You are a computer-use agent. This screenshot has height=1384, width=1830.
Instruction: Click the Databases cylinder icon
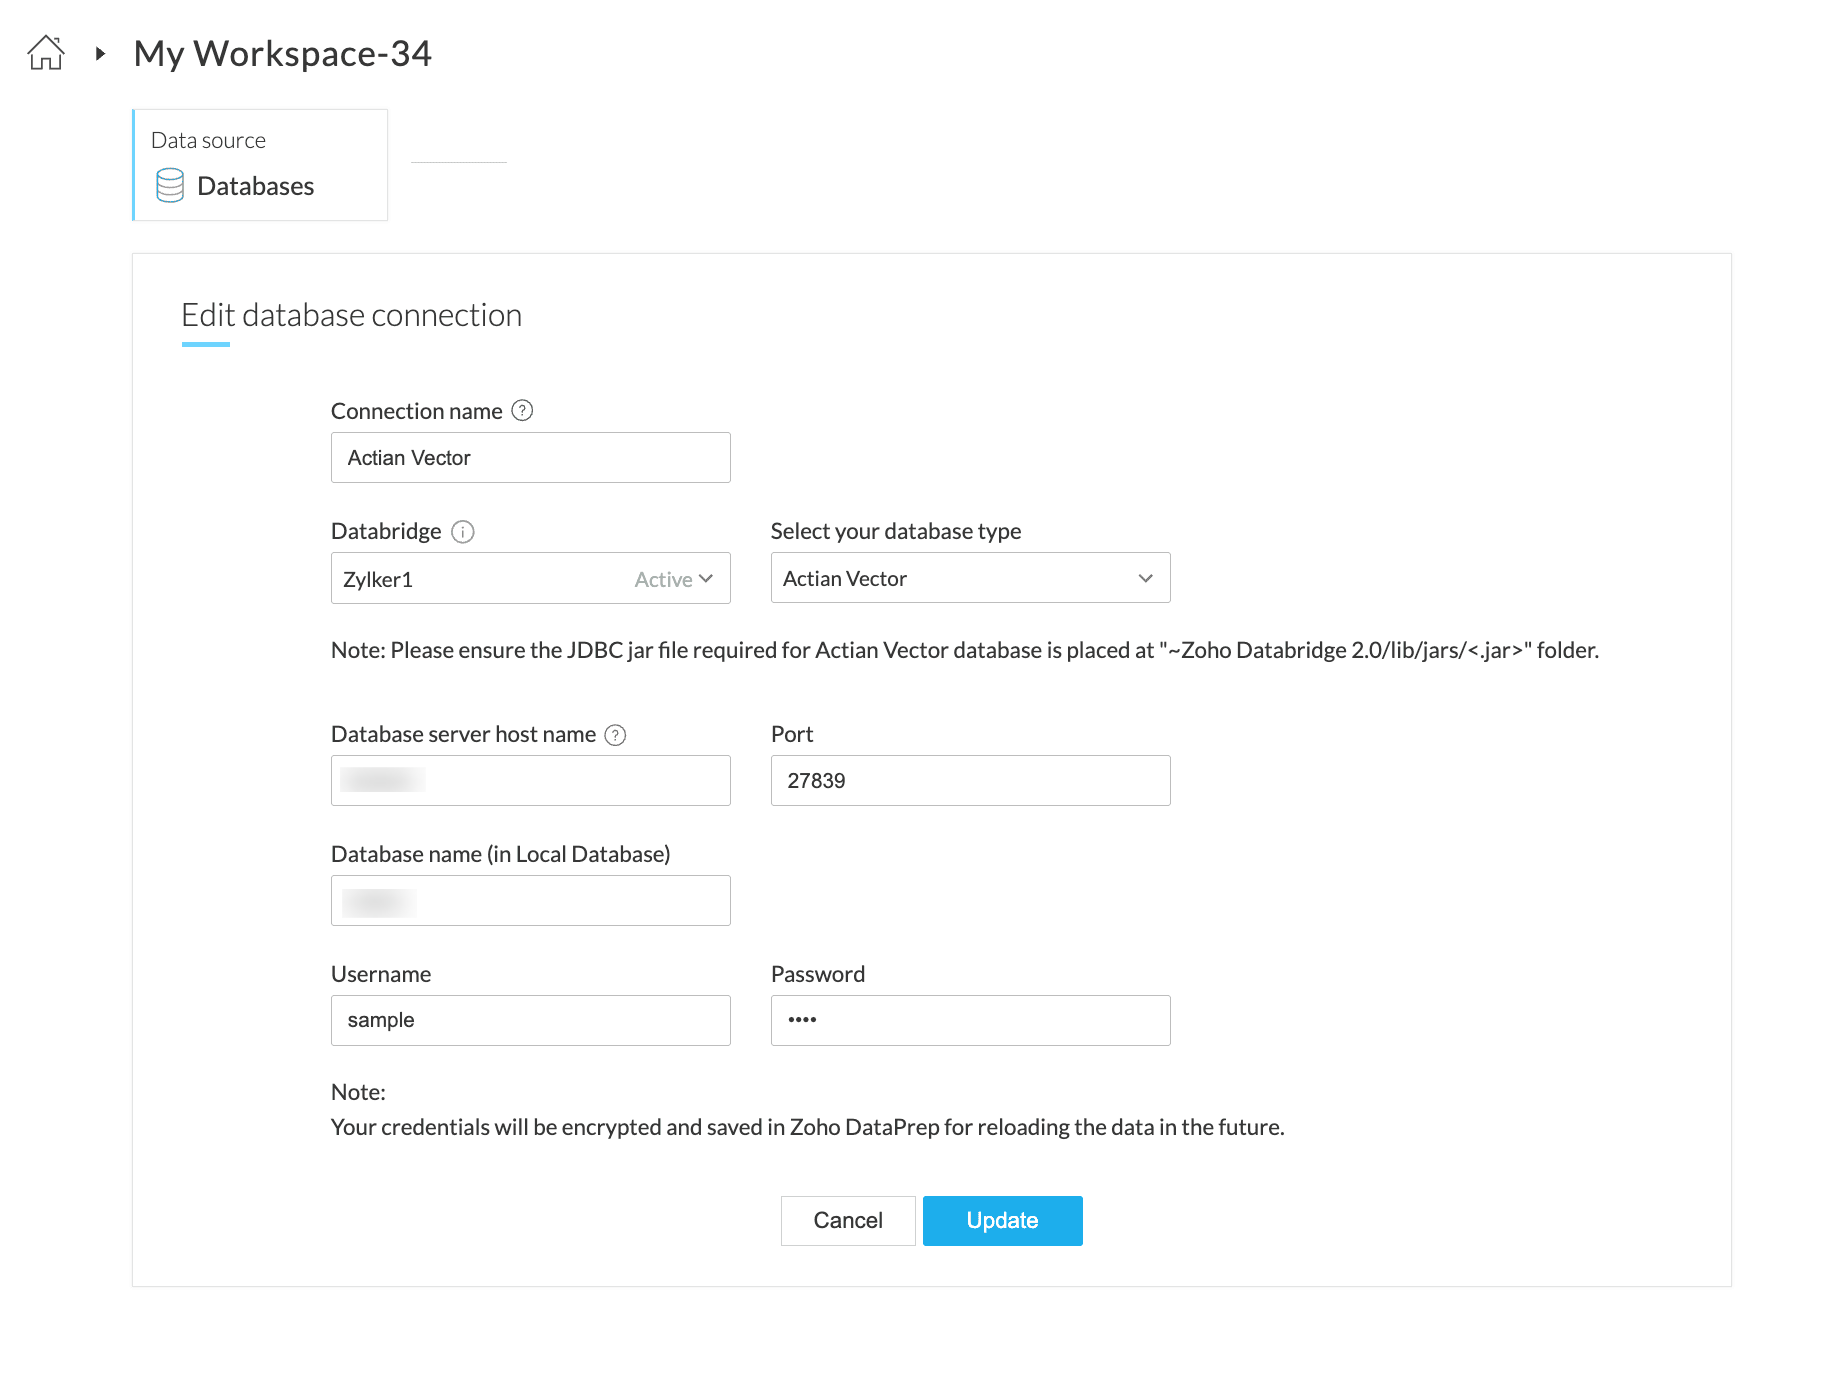point(170,186)
